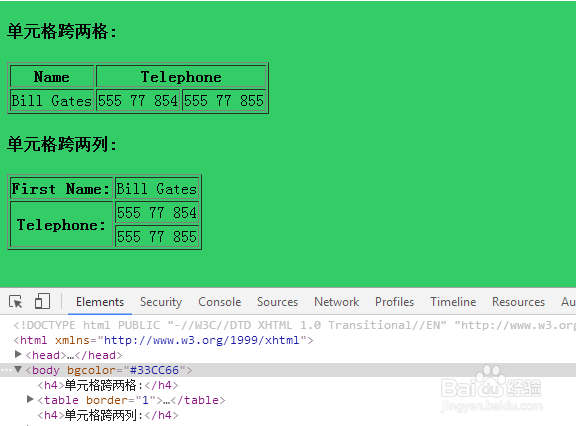
Task: Click 555 77 854 in first table
Action: [138, 100]
